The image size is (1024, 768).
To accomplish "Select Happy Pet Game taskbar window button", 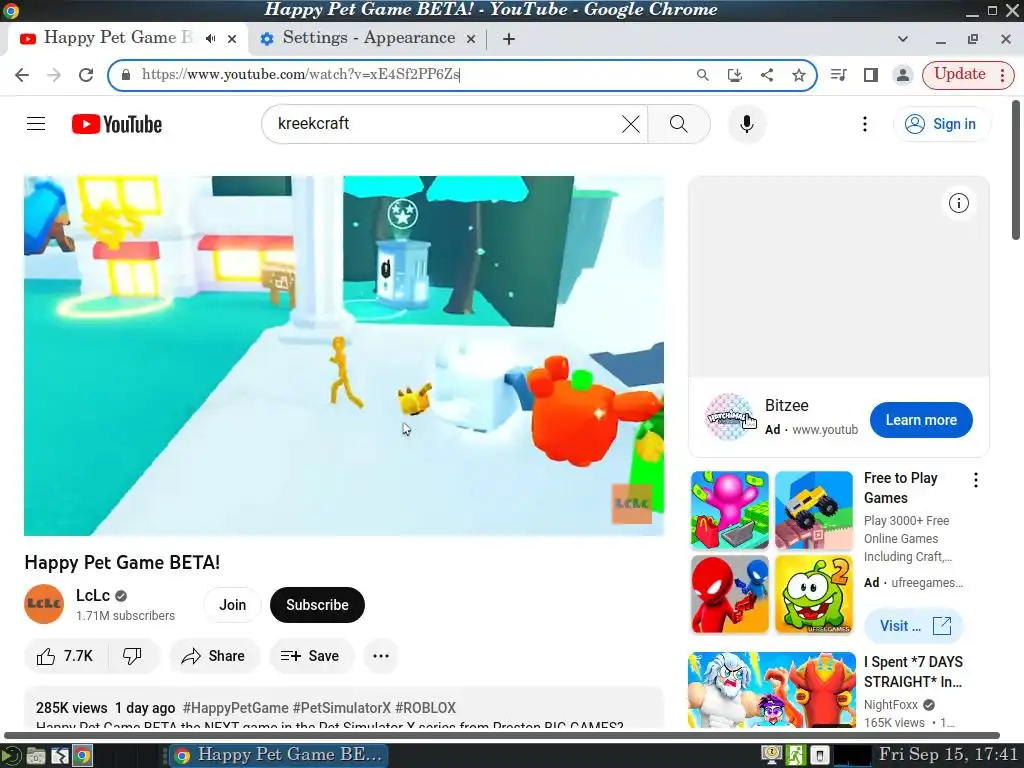I will pyautogui.click(x=279, y=755).
